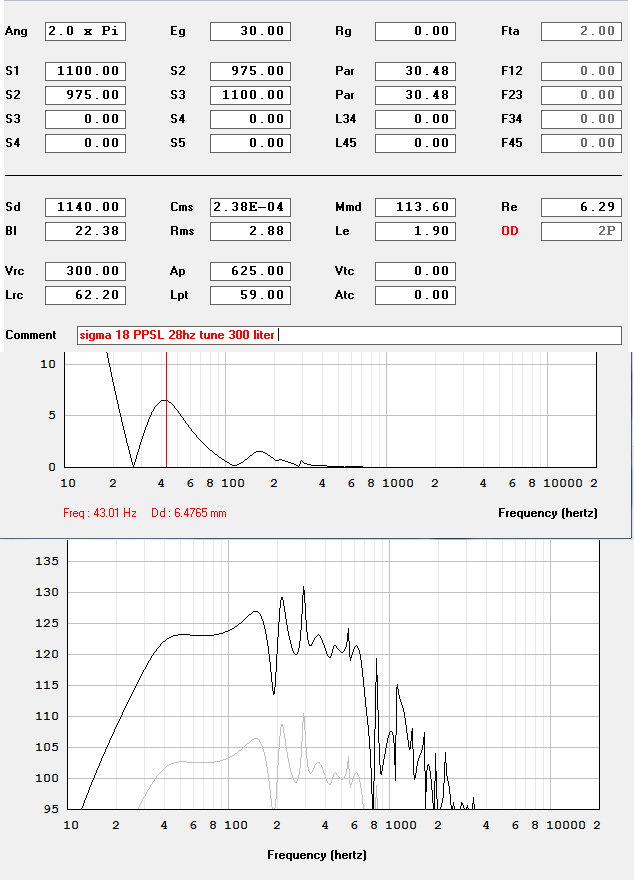The width and height of the screenshot is (634, 880).
Task: Click the Comment text box
Action: (x=349, y=335)
